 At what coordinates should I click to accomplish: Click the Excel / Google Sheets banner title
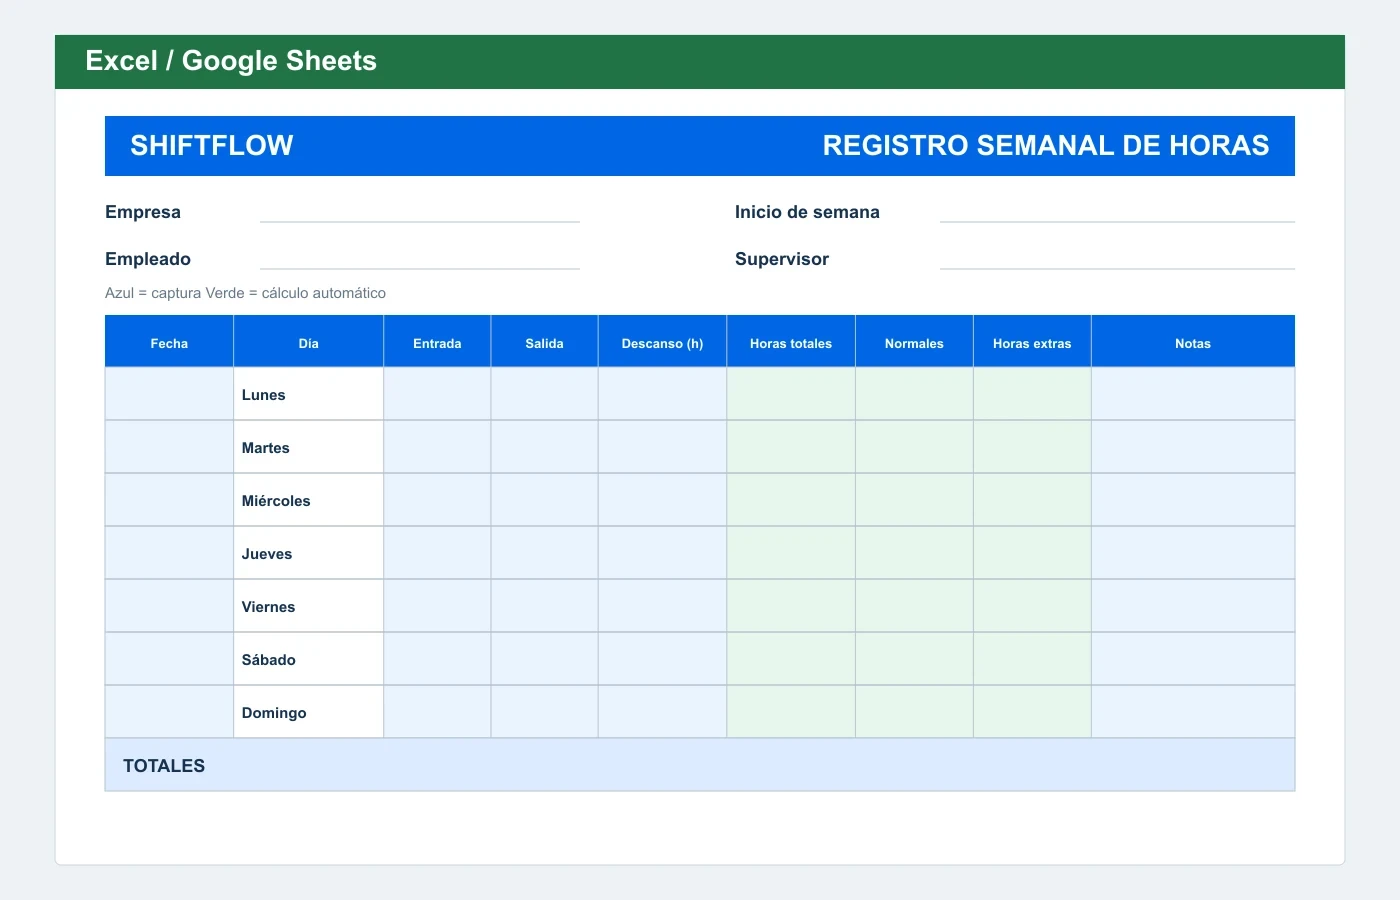(231, 61)
